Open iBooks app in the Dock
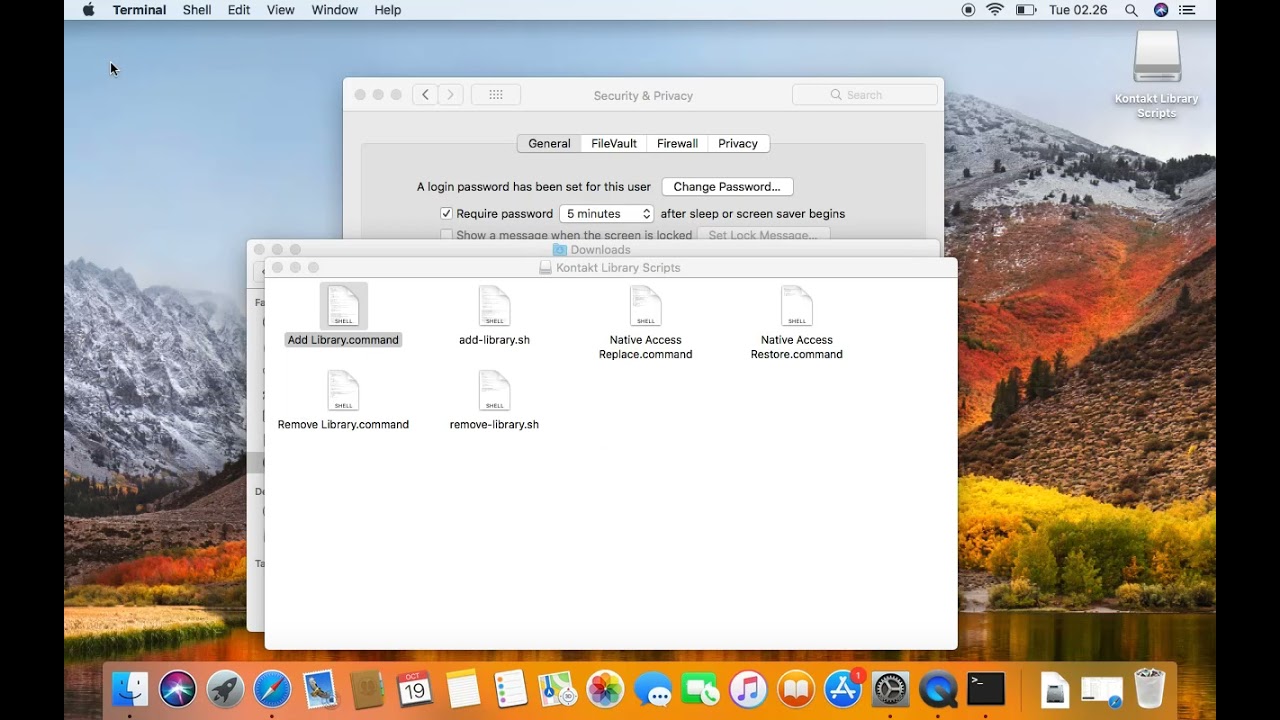The image size is (1280, 720). coord(795,689)
